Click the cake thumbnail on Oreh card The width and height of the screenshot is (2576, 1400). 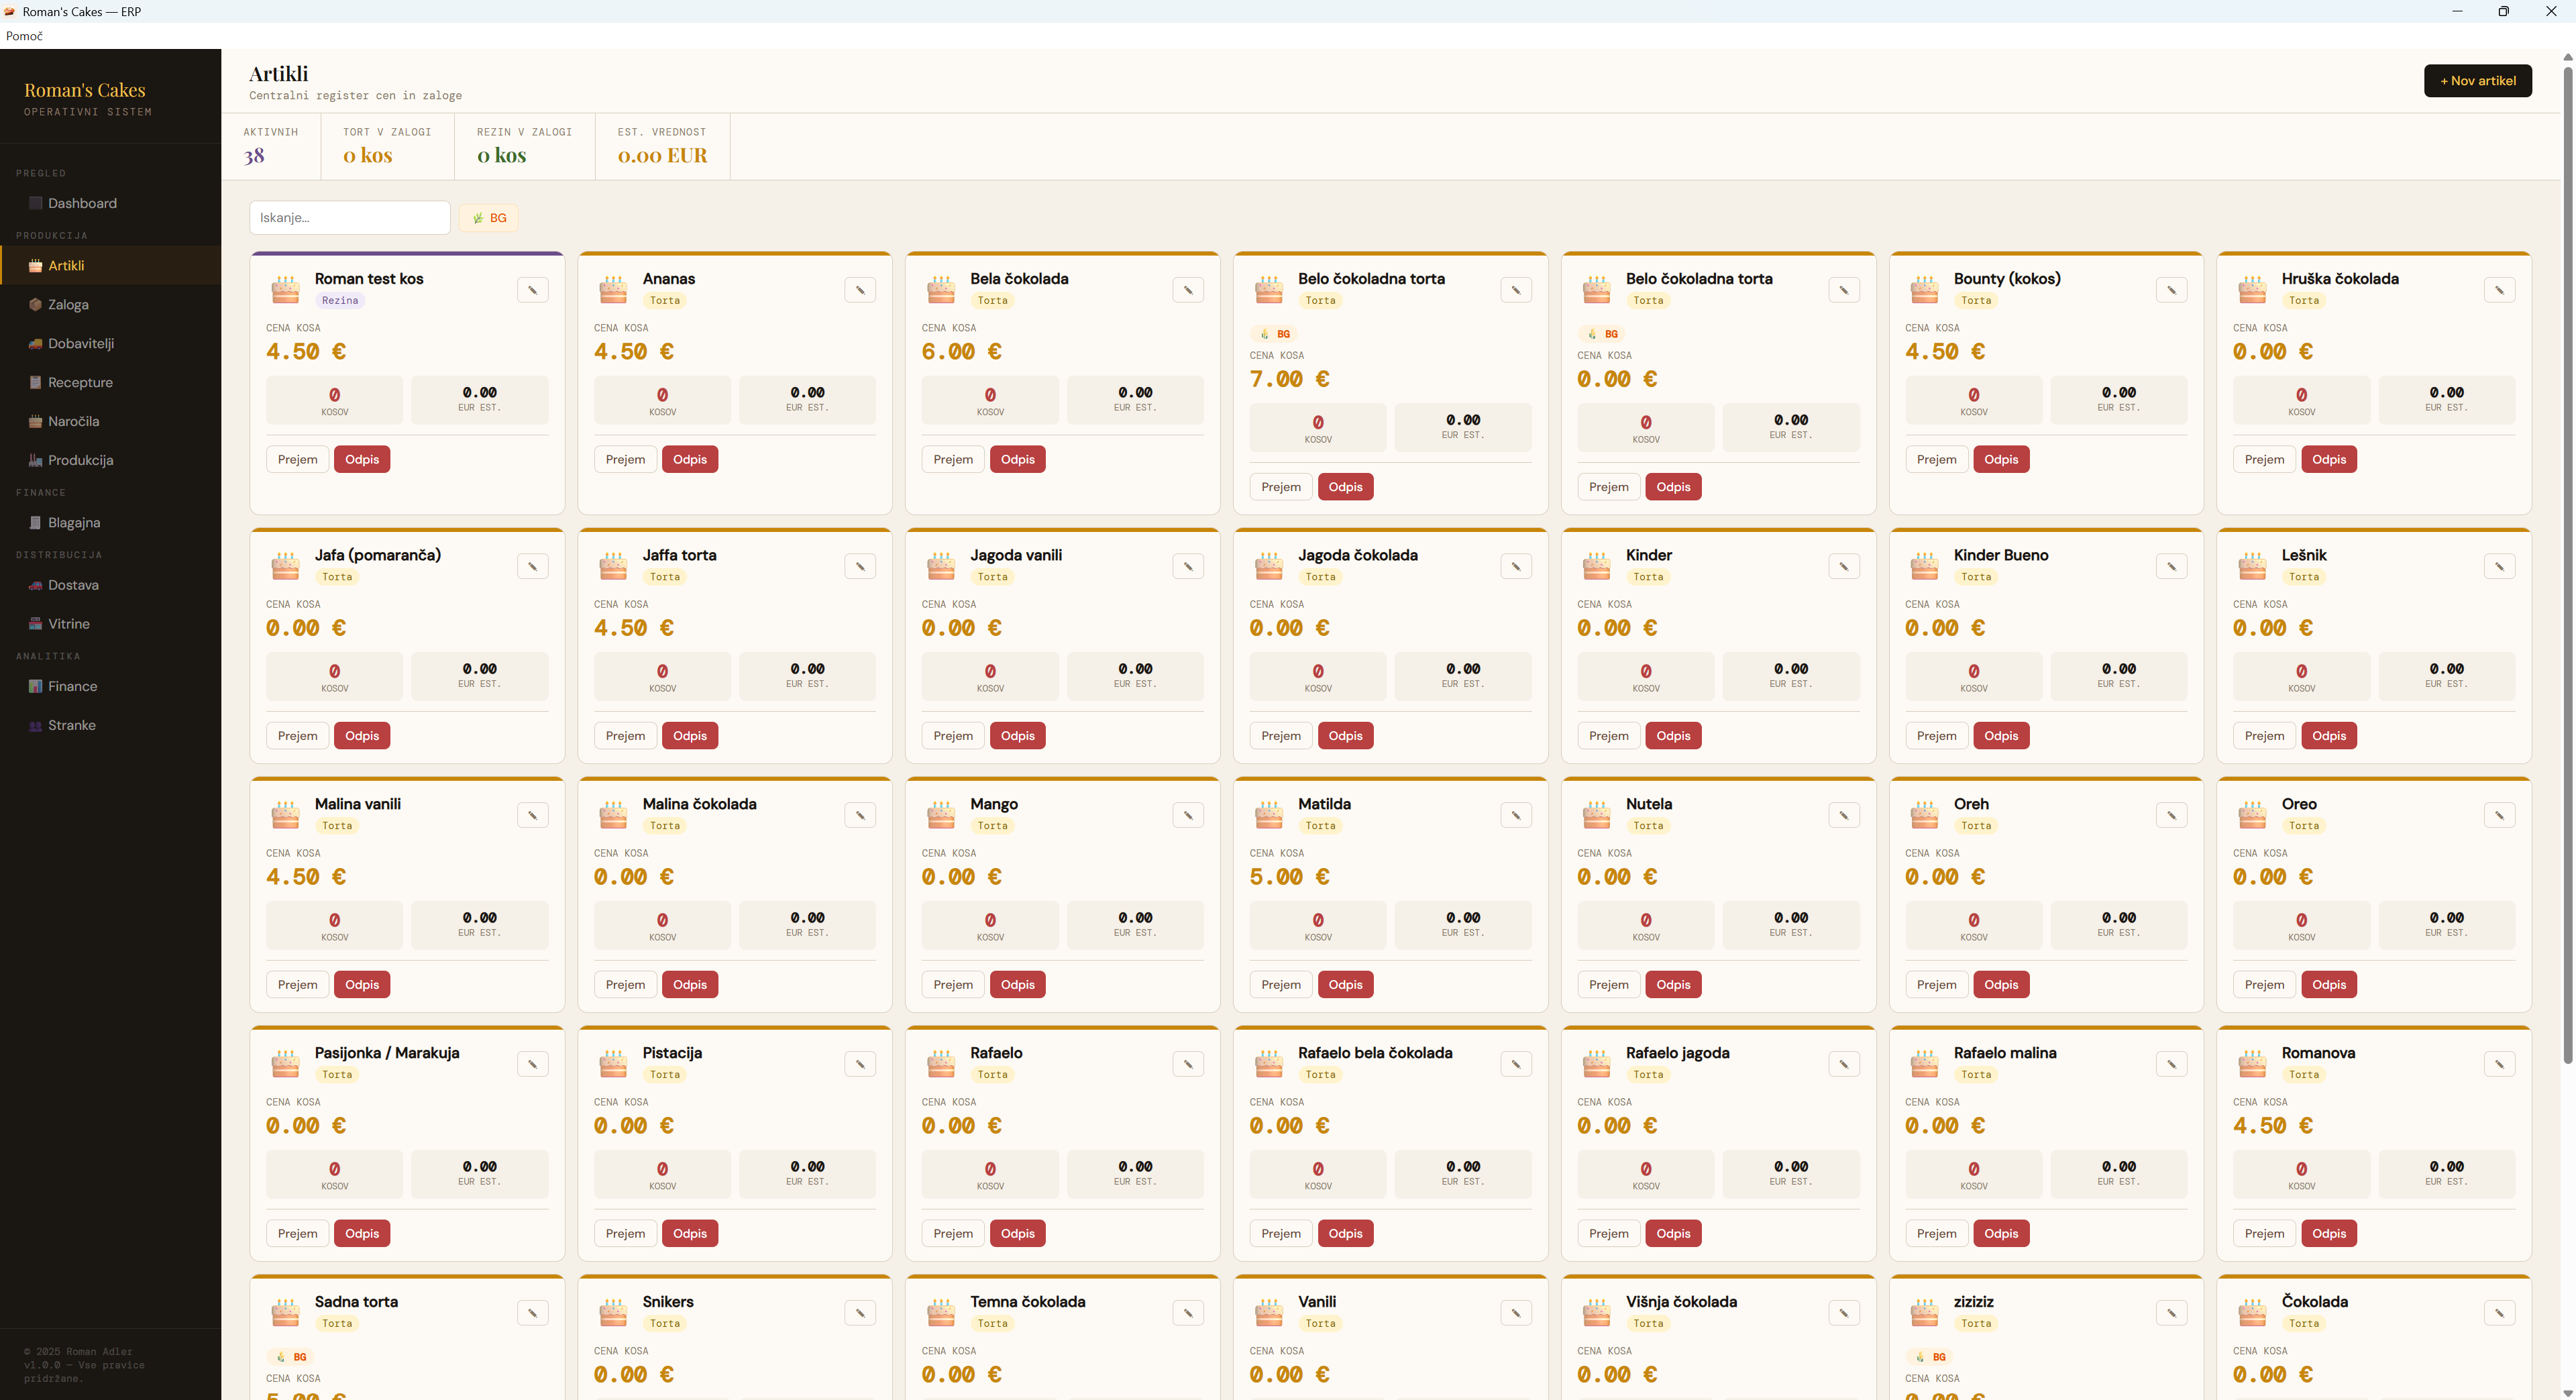tap(1925, 815)
